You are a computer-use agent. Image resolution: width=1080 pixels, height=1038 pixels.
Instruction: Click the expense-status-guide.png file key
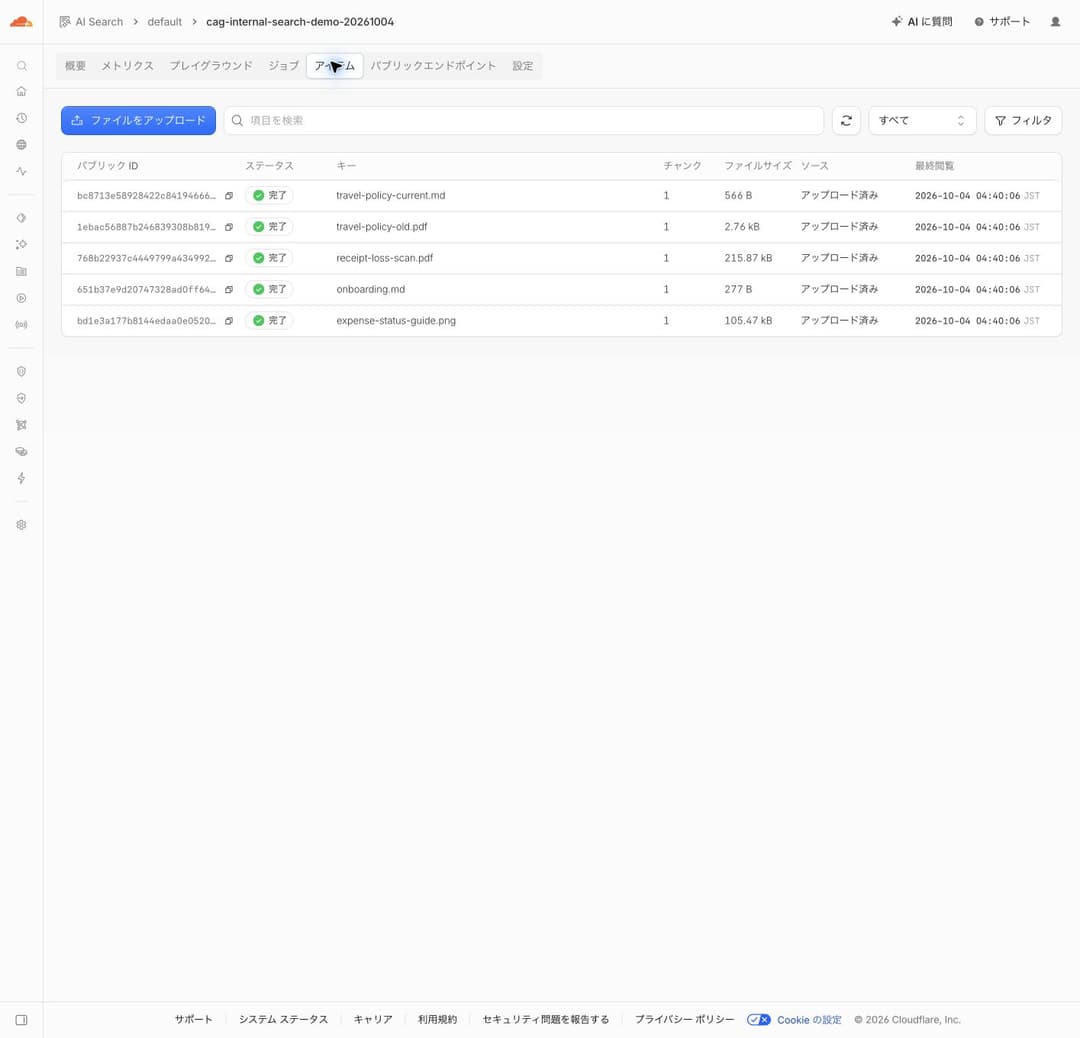(x=396, y=321)
